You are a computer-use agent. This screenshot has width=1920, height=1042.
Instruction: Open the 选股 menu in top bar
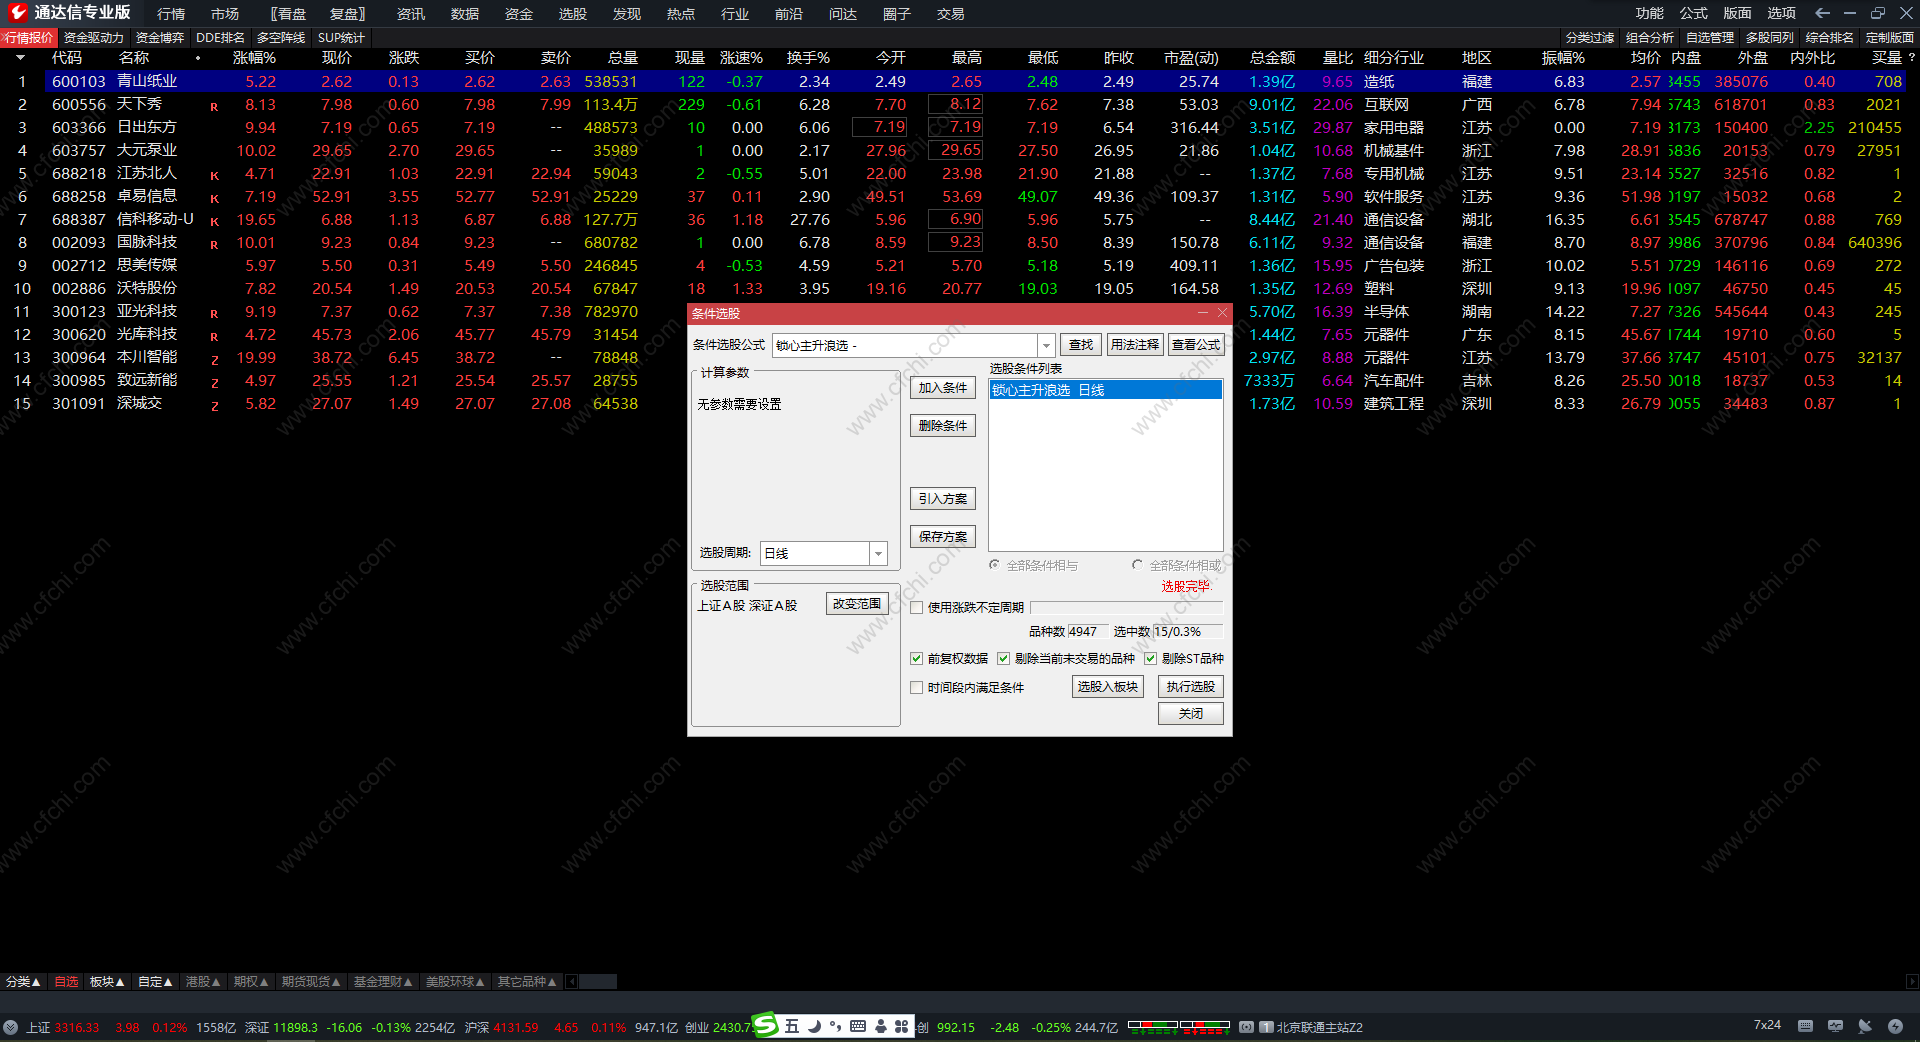(572, 14)
